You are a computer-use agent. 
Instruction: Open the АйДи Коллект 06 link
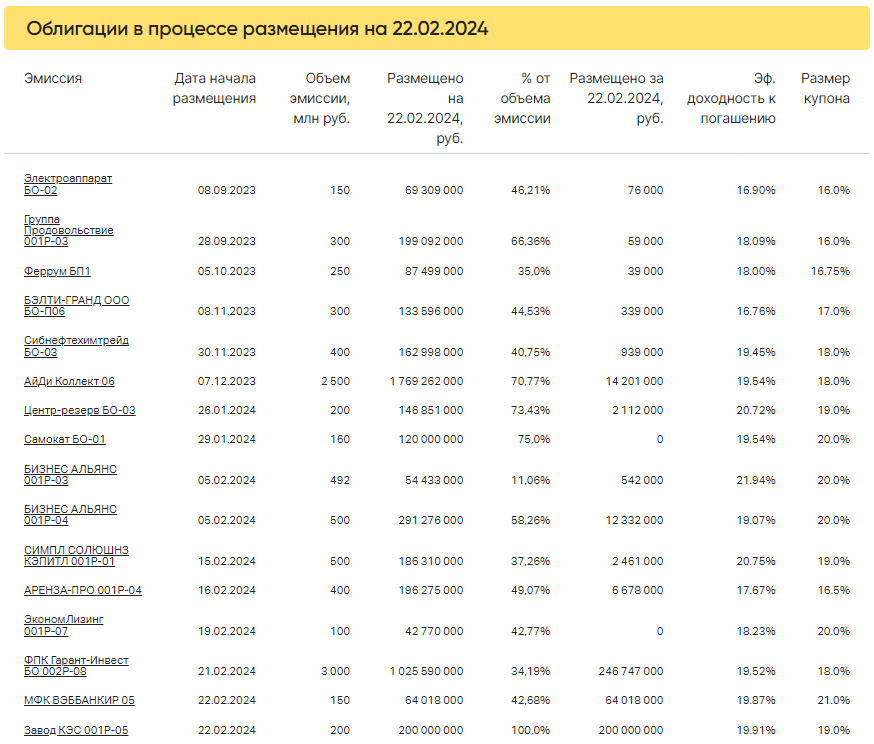69,381
